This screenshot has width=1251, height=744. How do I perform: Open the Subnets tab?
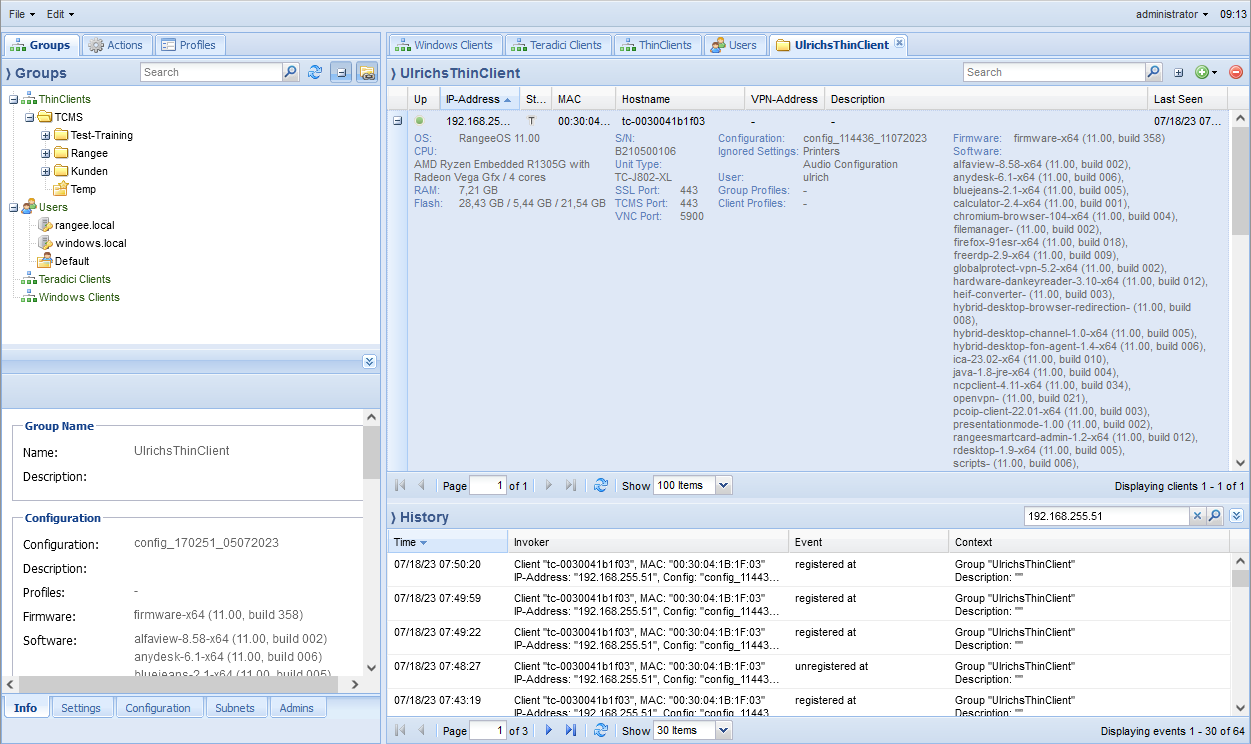coord(236,708)
